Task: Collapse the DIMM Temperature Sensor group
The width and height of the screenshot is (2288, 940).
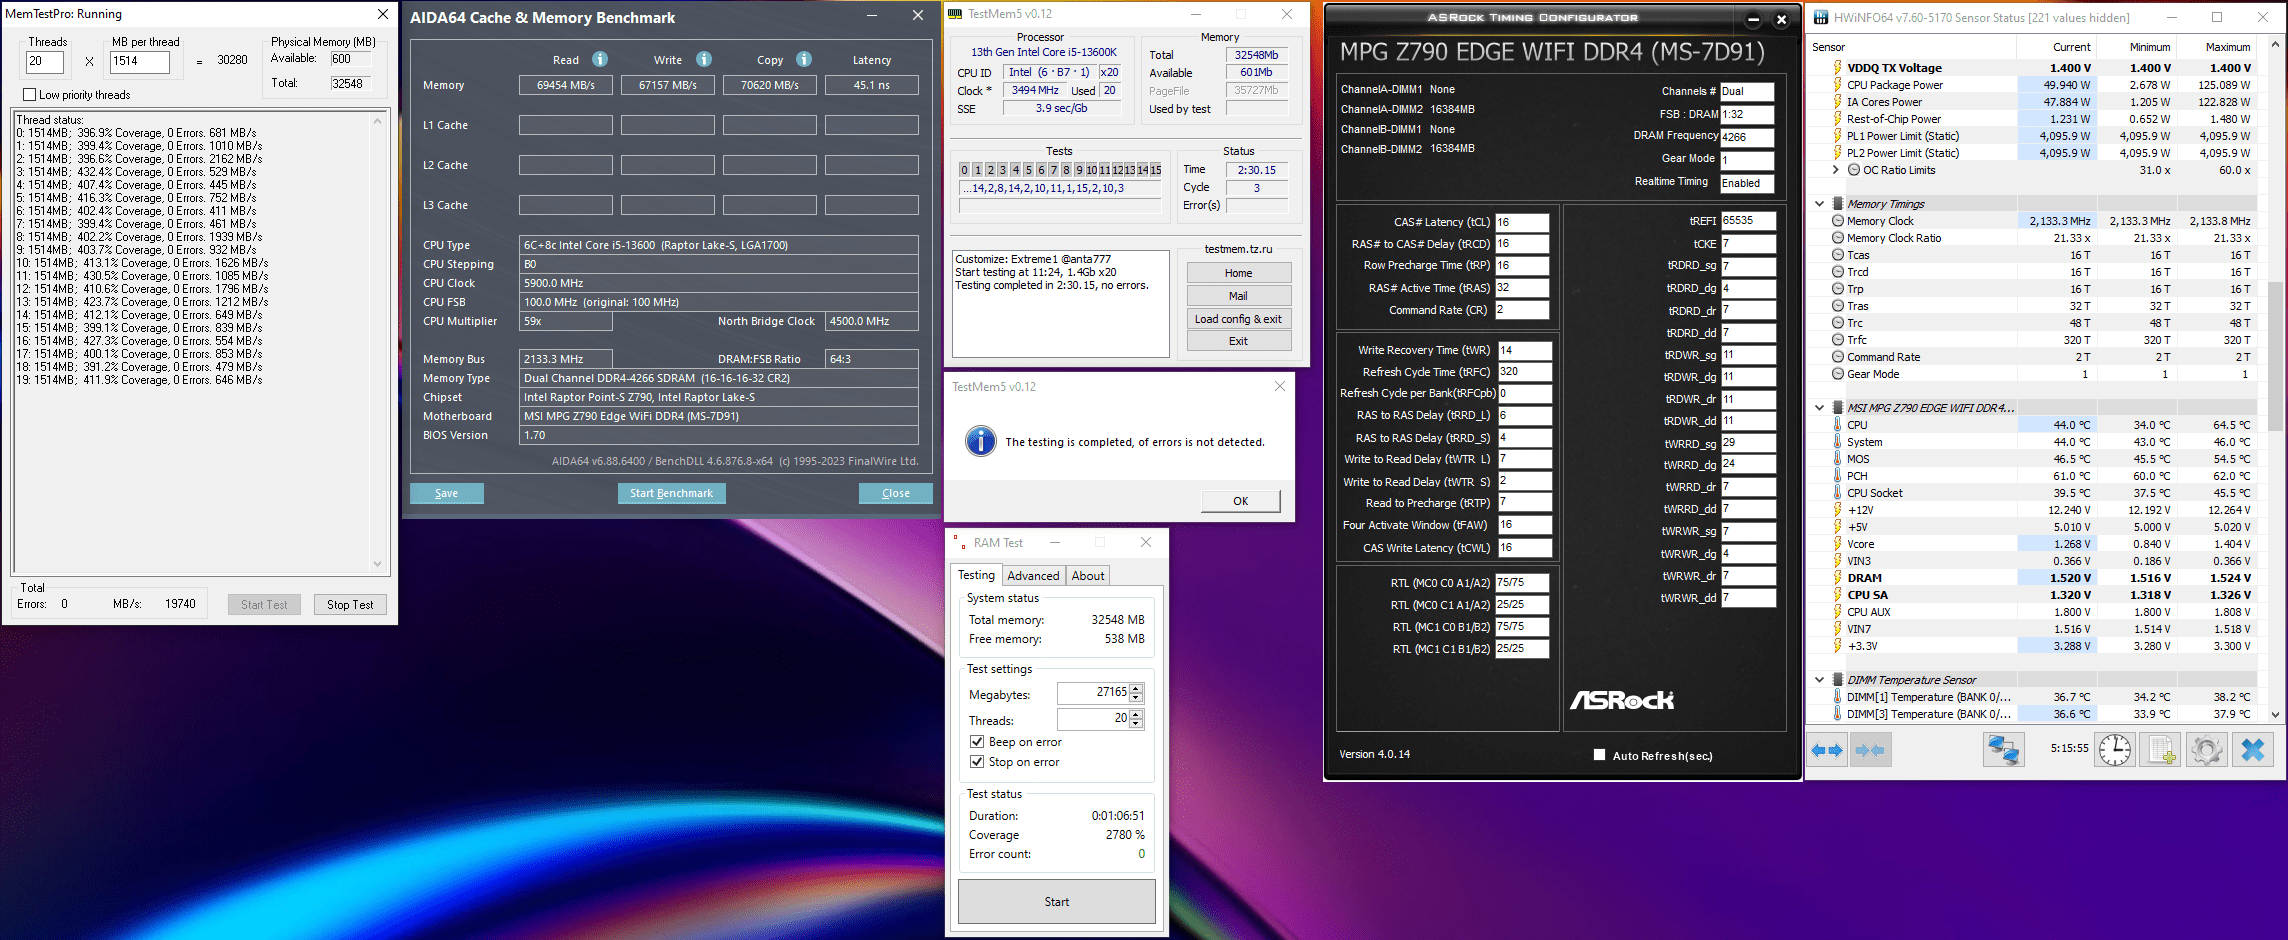Action: click(1819, 680)
